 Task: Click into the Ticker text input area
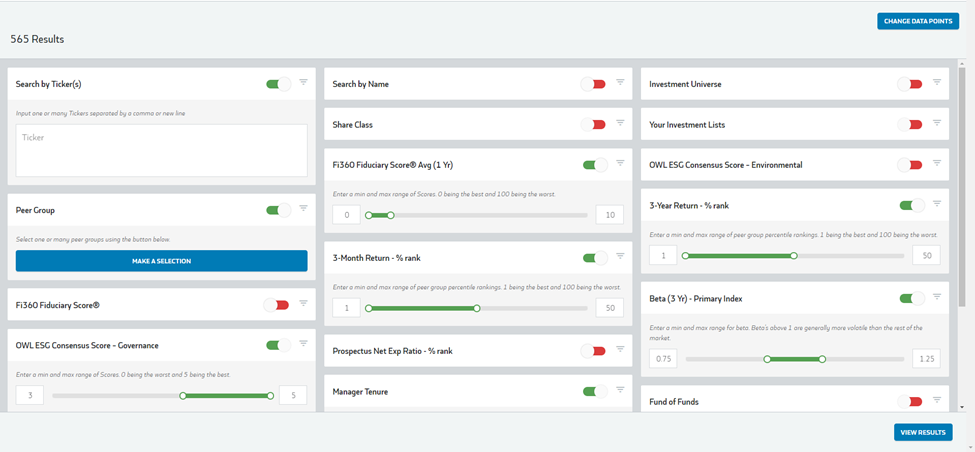(x=162, y=150)
